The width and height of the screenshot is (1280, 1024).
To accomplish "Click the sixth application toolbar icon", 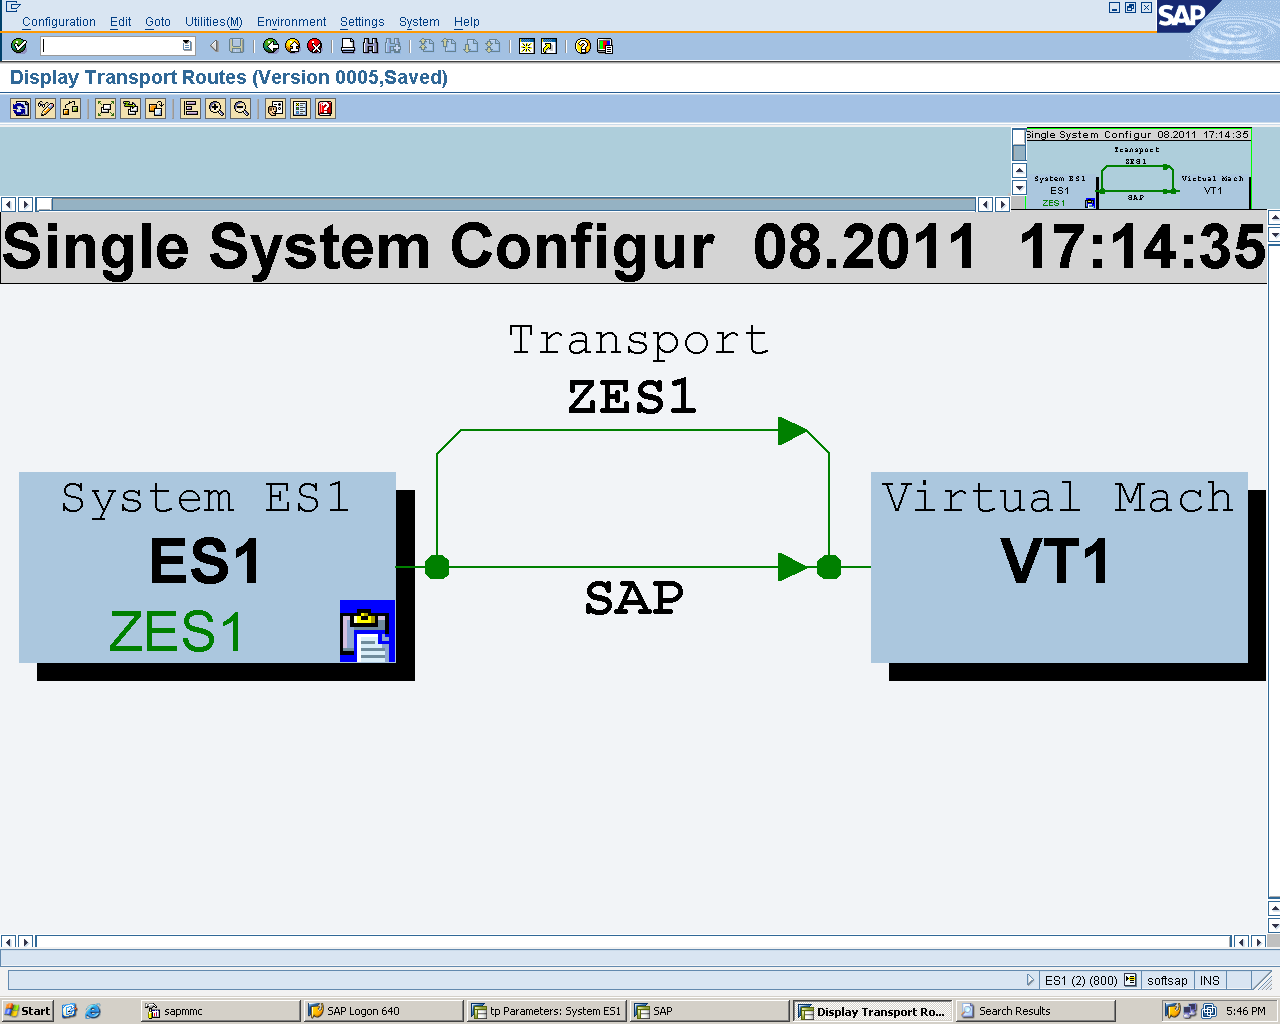I will [x=156, y=109].
